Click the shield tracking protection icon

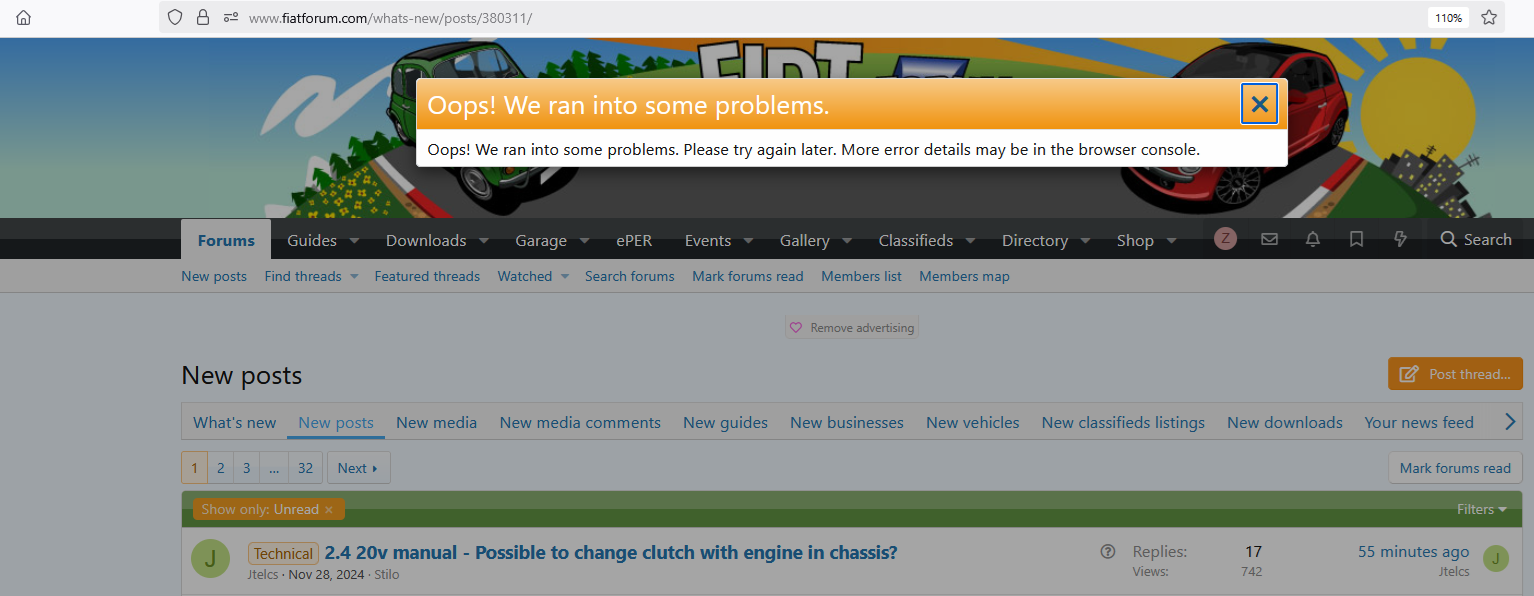[x=175, y=17]
